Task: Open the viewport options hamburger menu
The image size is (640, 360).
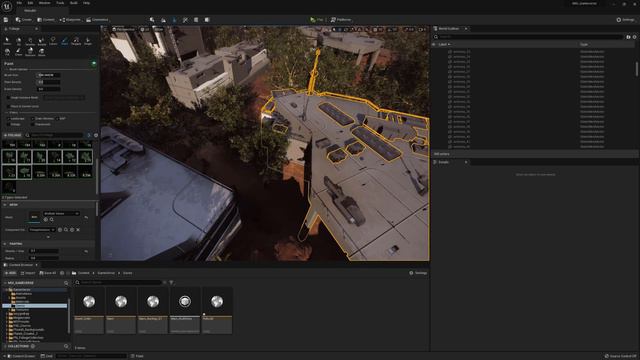Action: pos(105,29)
